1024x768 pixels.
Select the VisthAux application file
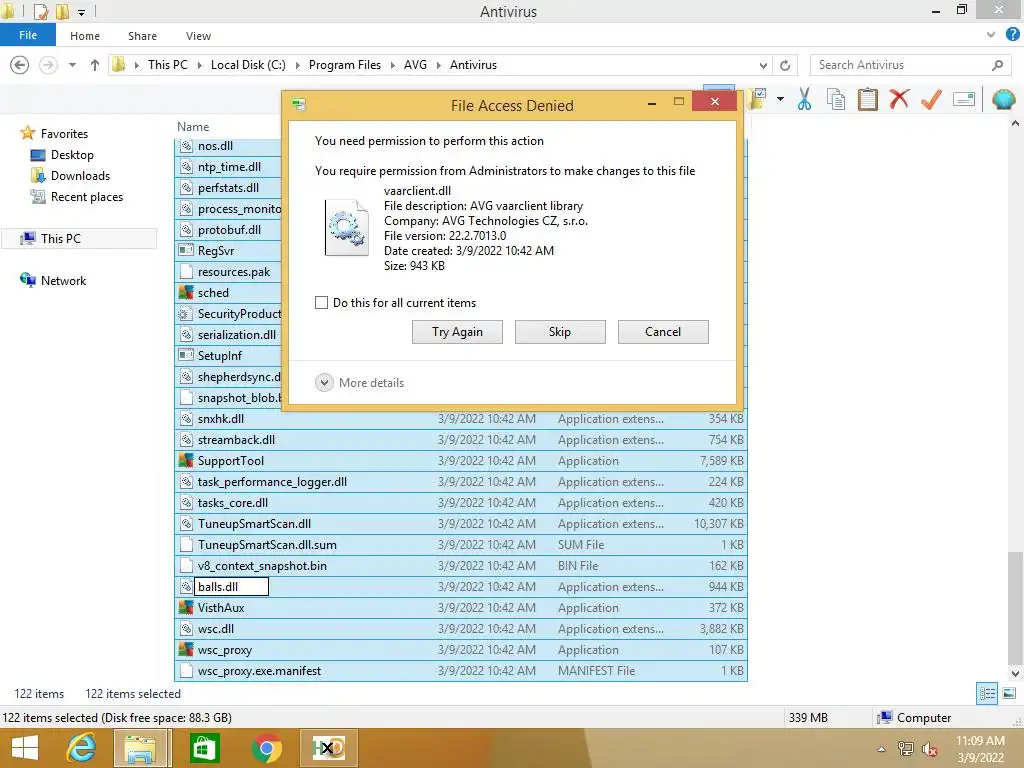click(x=461, y=608)
